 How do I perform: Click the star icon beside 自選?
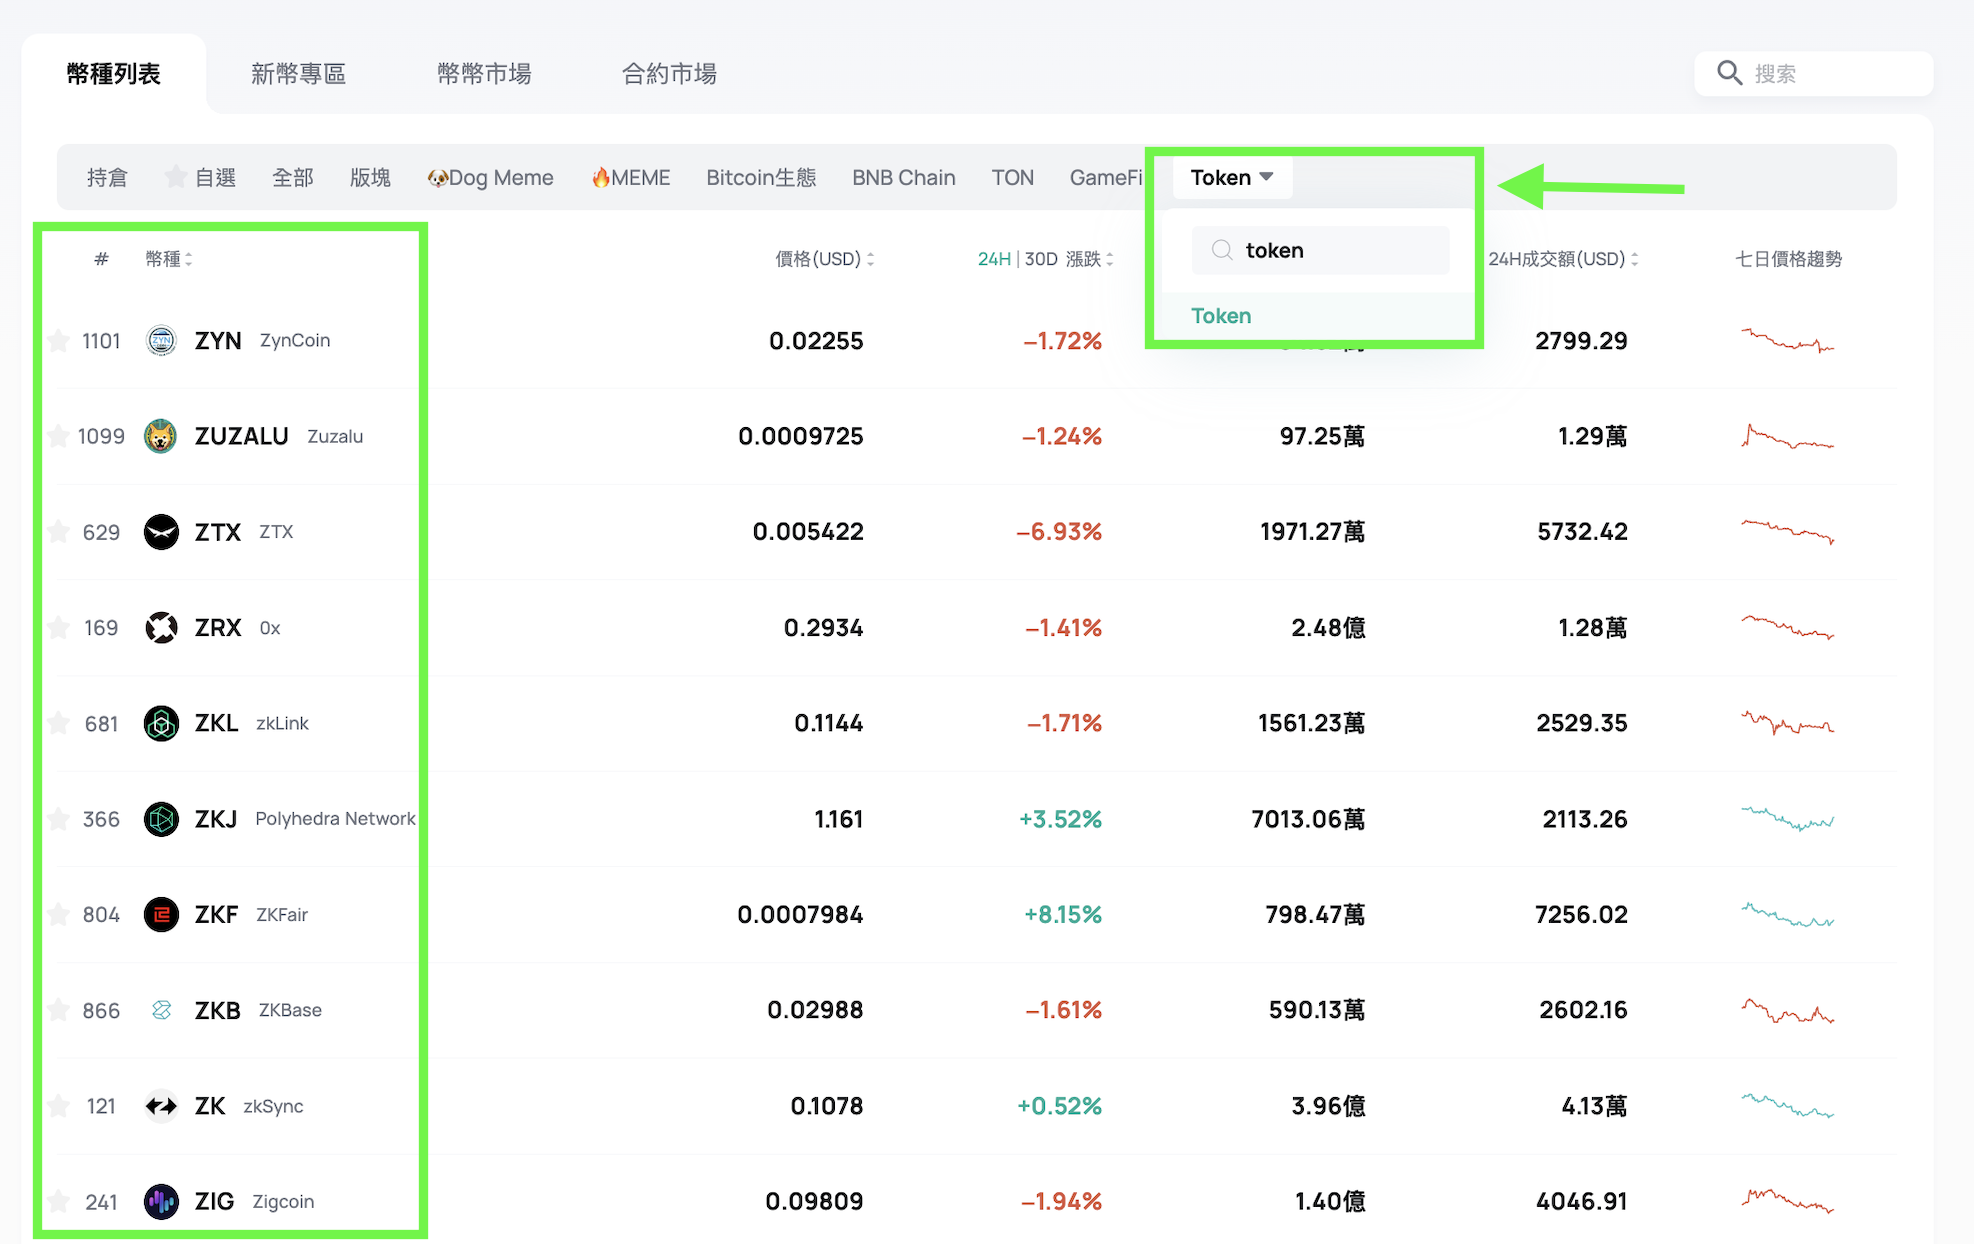point(176,177)
